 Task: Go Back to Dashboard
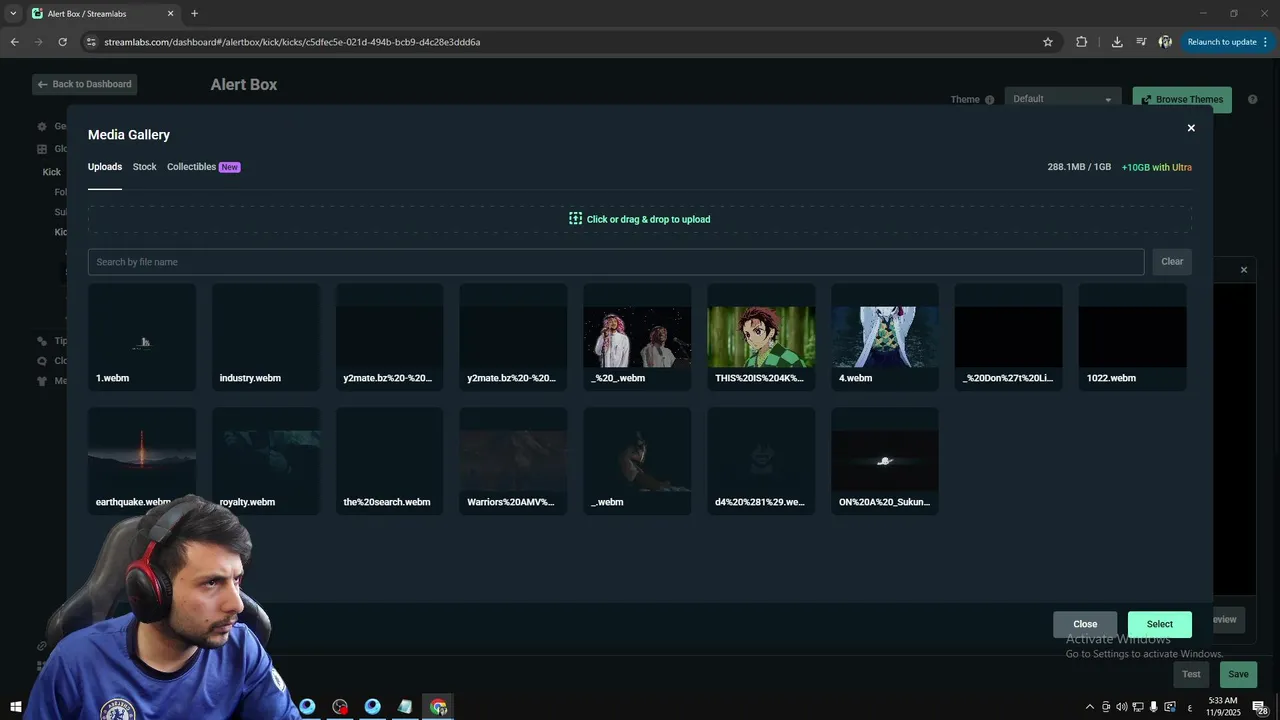tap(84, 84)
